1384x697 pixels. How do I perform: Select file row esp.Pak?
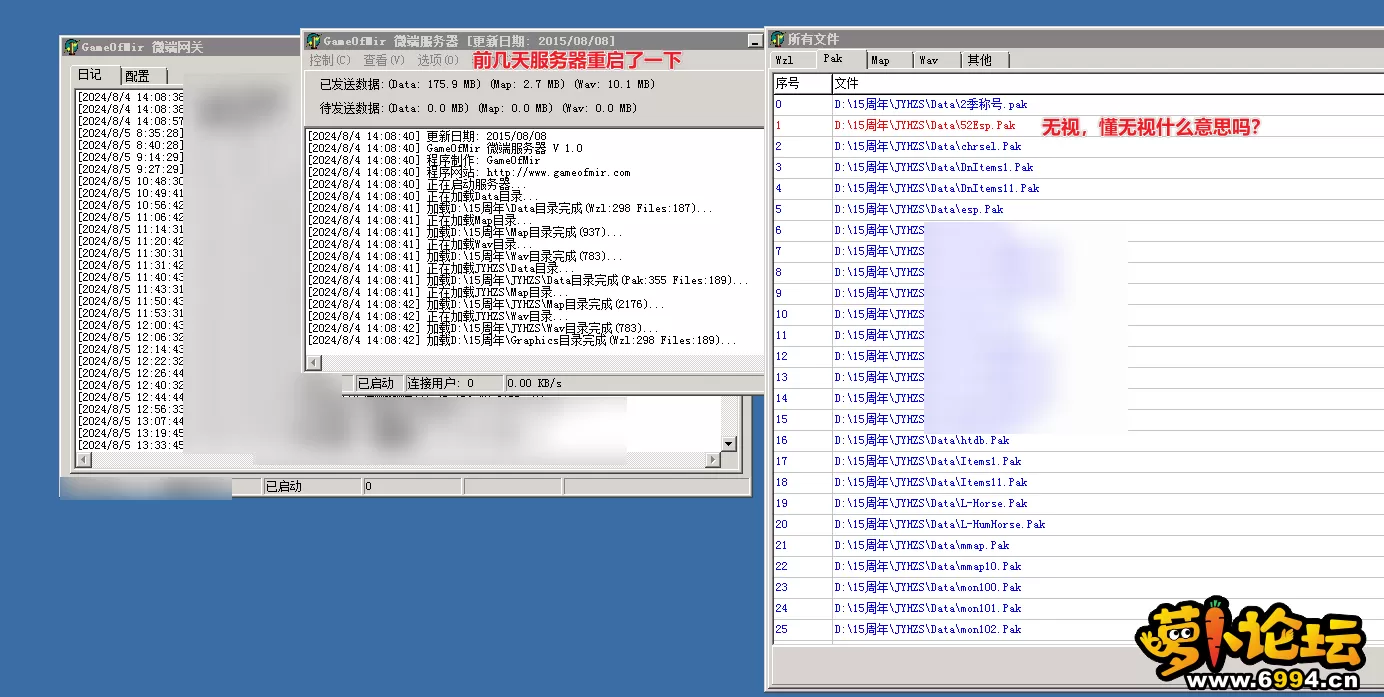pyautogui.click(x=1078, y=209)
